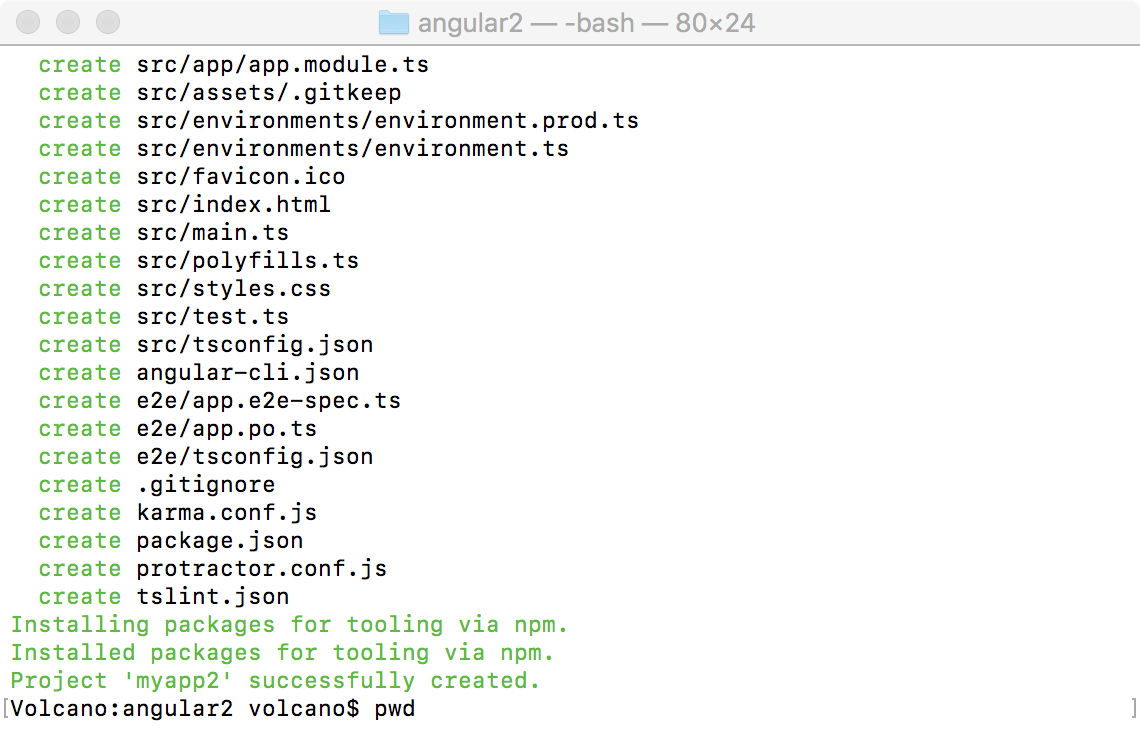The width and height of the screenshot is (1140, 732).
Task: Click the src/styles.css line
Action: 233,289
